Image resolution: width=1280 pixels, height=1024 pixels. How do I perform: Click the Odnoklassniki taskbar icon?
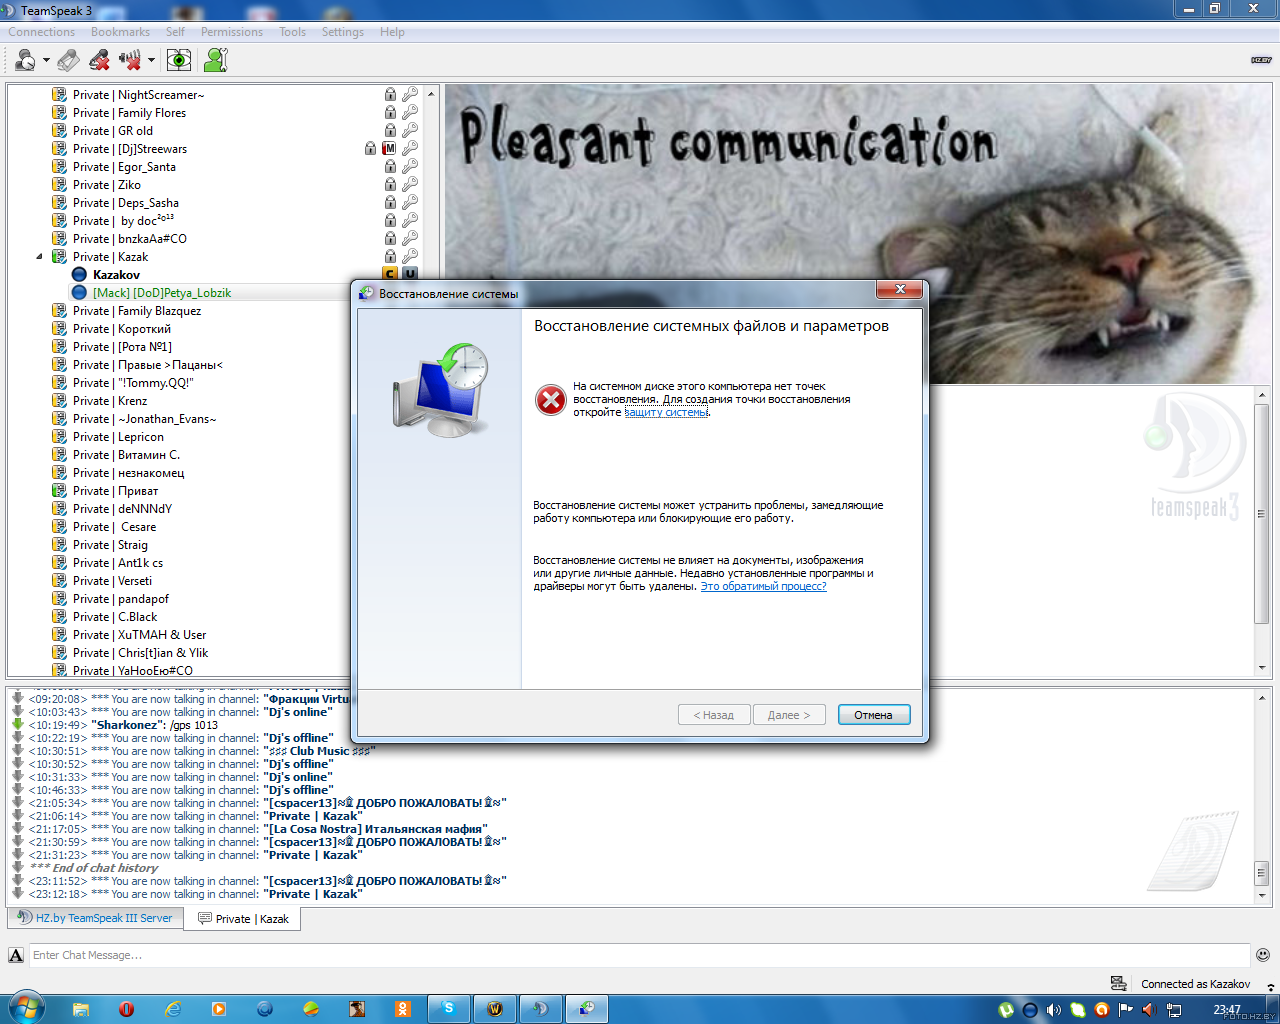point(402,1009)
